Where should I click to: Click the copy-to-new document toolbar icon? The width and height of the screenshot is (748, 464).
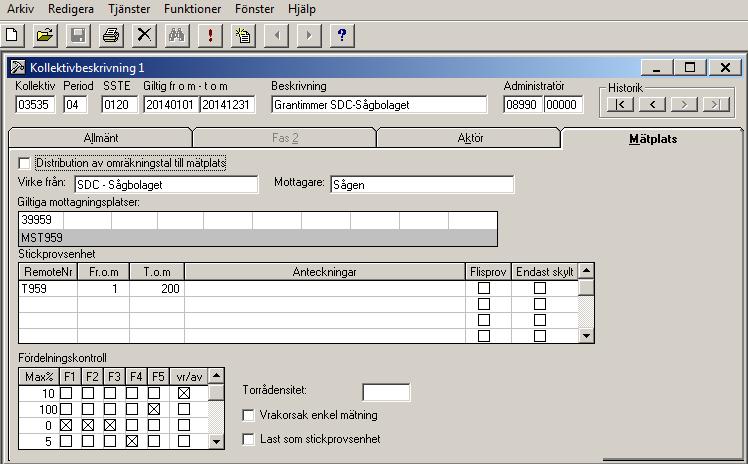[x=243, y=35]
